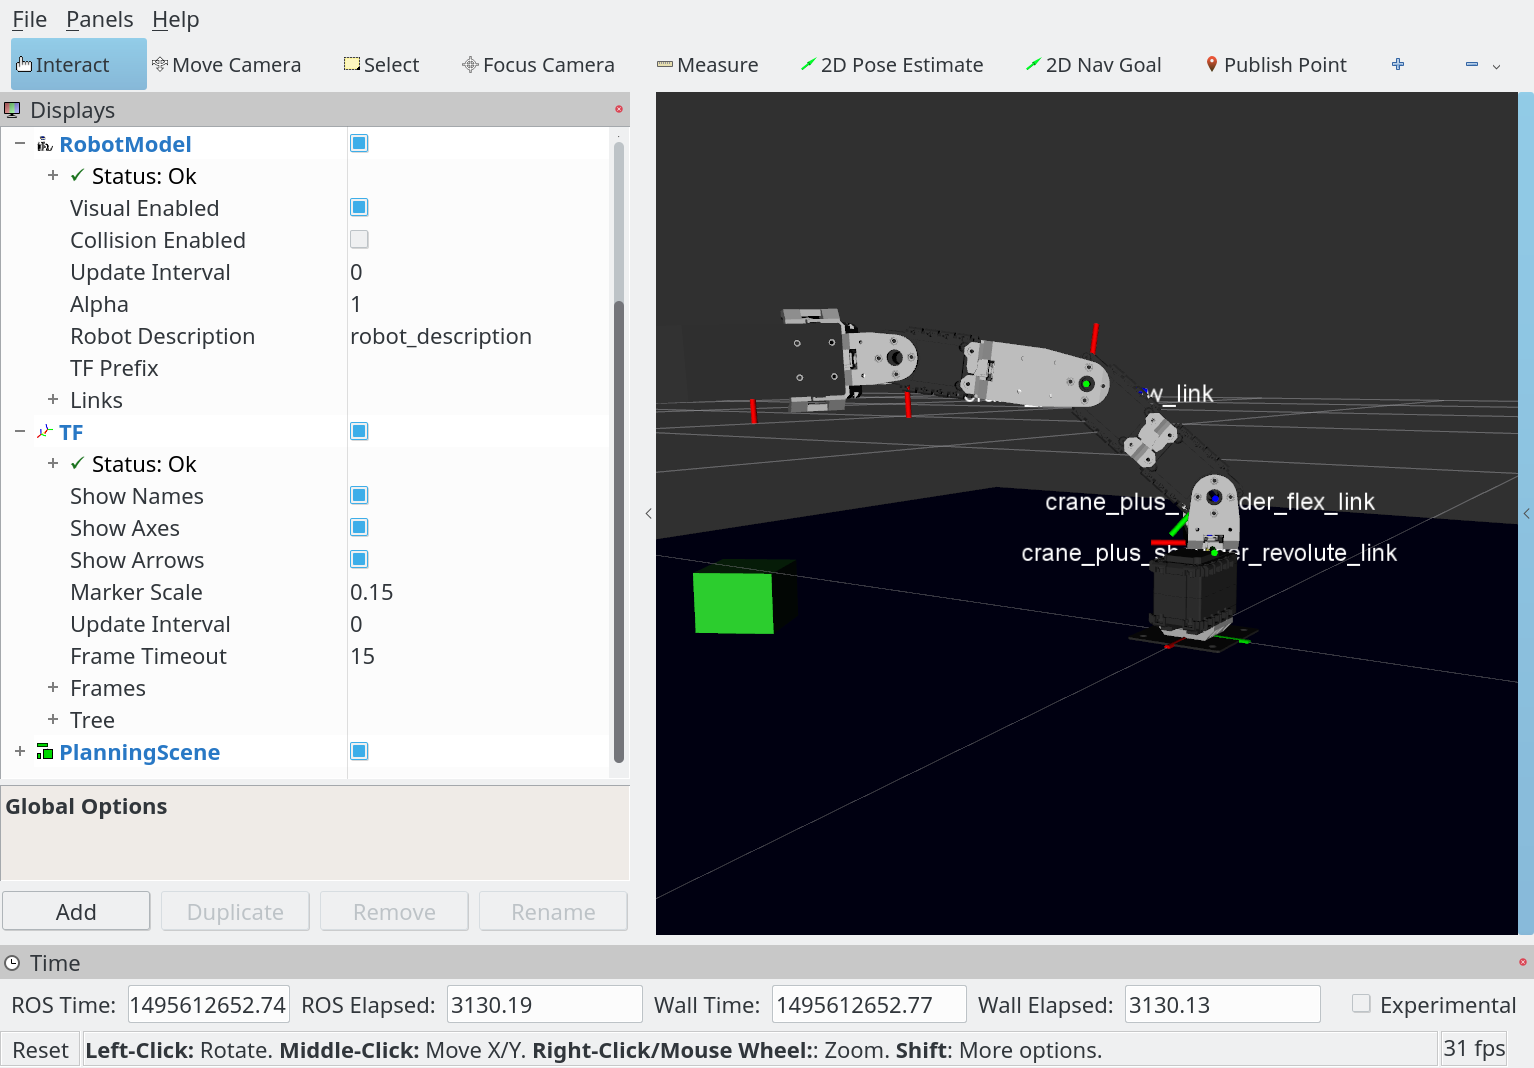
Task: Select the Global Options description heading
Action: [86, 806]
